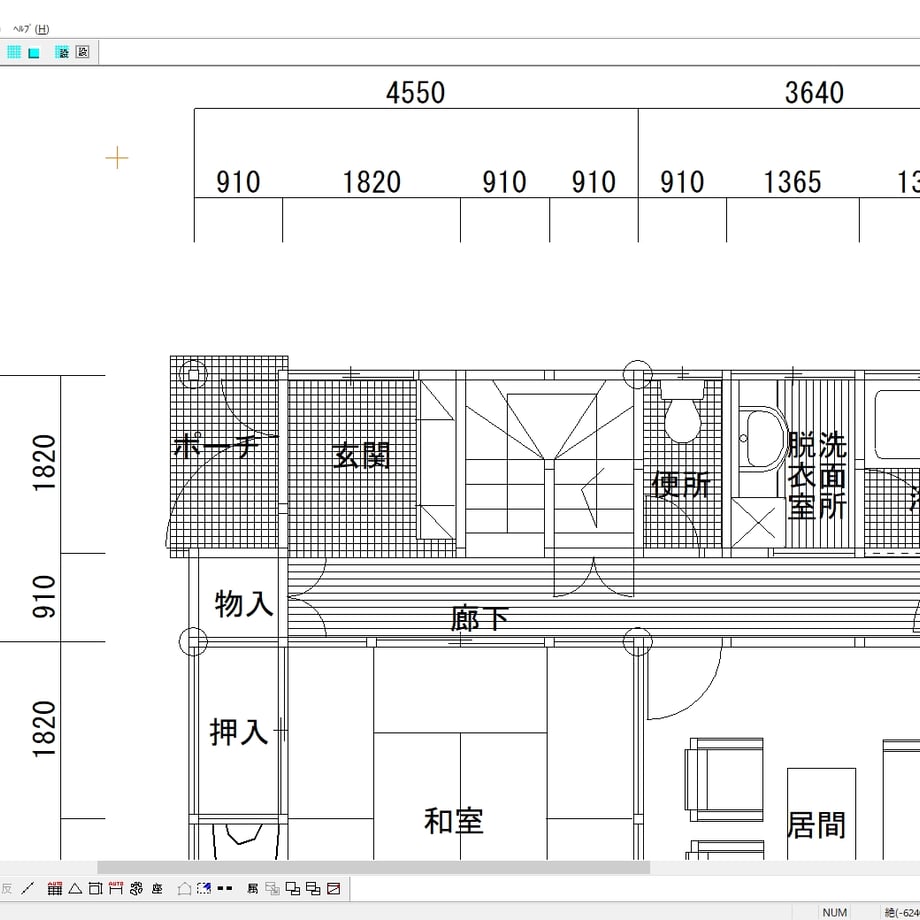This screenshot has width=920, height=920.
Task: Click the NUM indicator in status bar
Action: pyautogui.click(x=834, y=912)
